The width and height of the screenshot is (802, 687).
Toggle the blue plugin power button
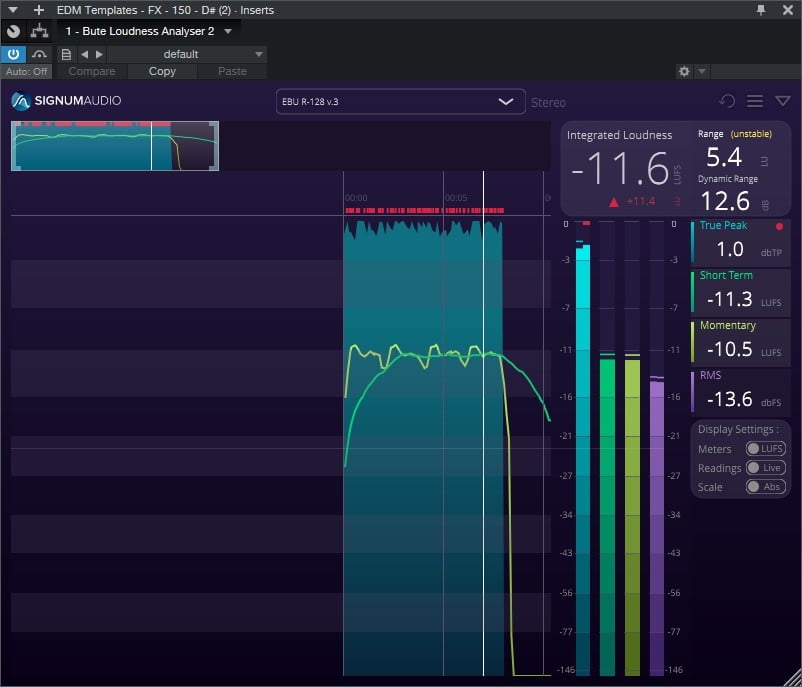point(13,54)
